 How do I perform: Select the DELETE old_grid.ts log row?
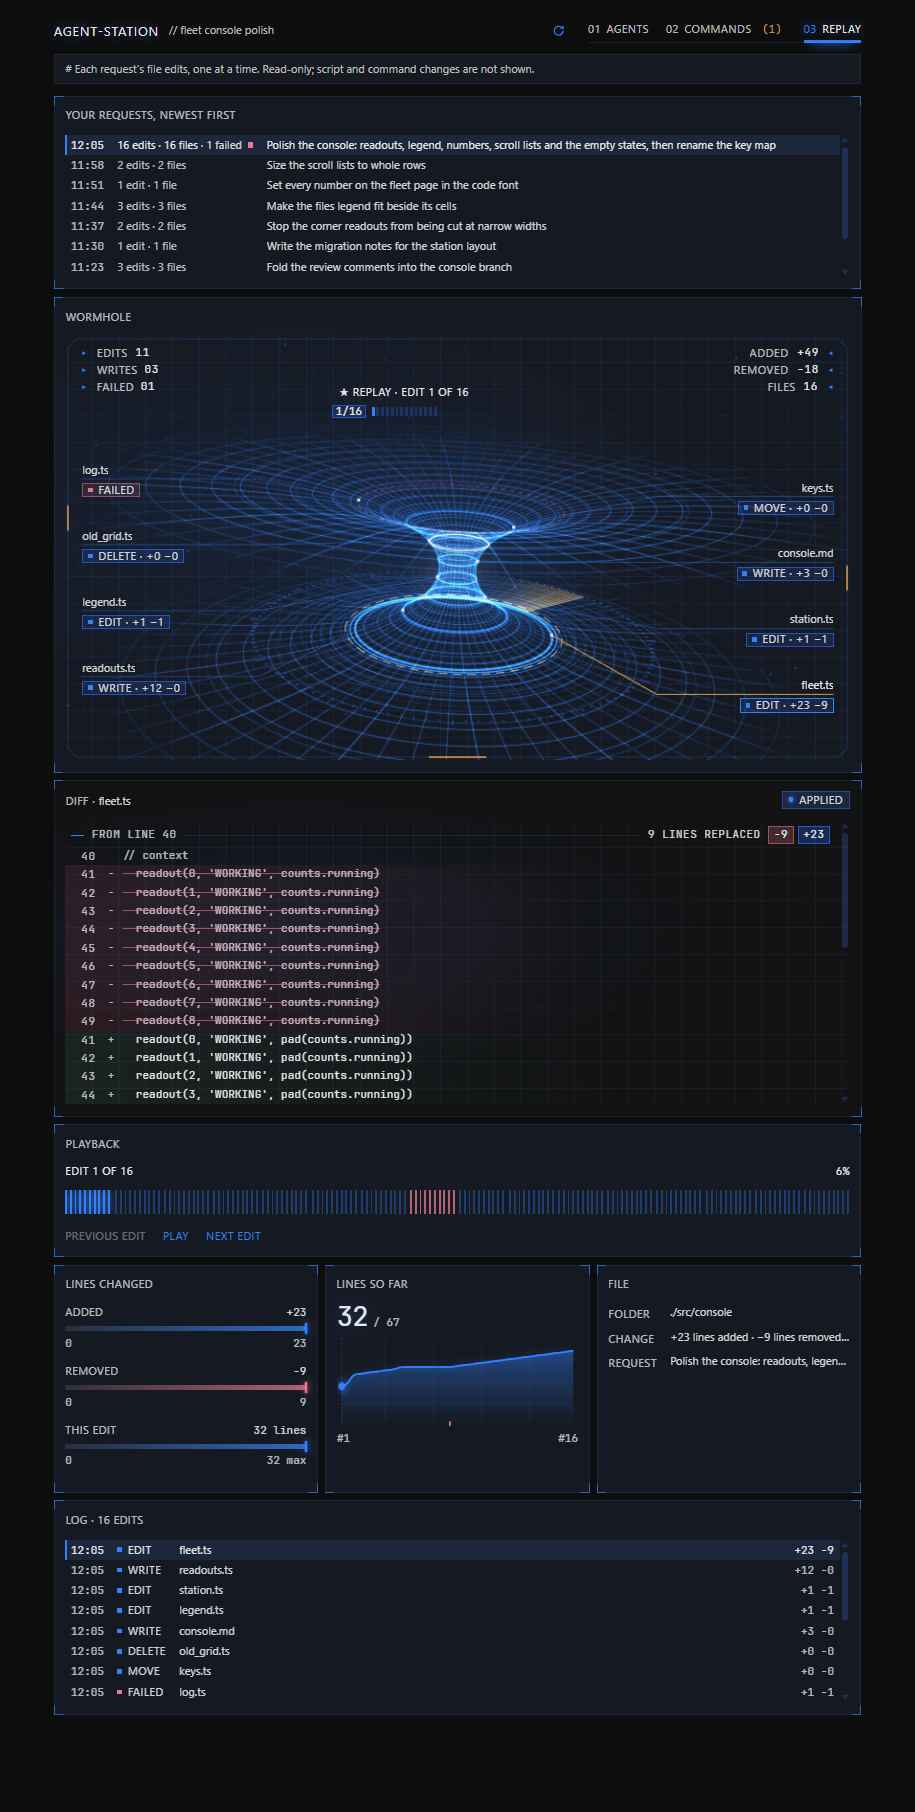[x=453, y=1651]
